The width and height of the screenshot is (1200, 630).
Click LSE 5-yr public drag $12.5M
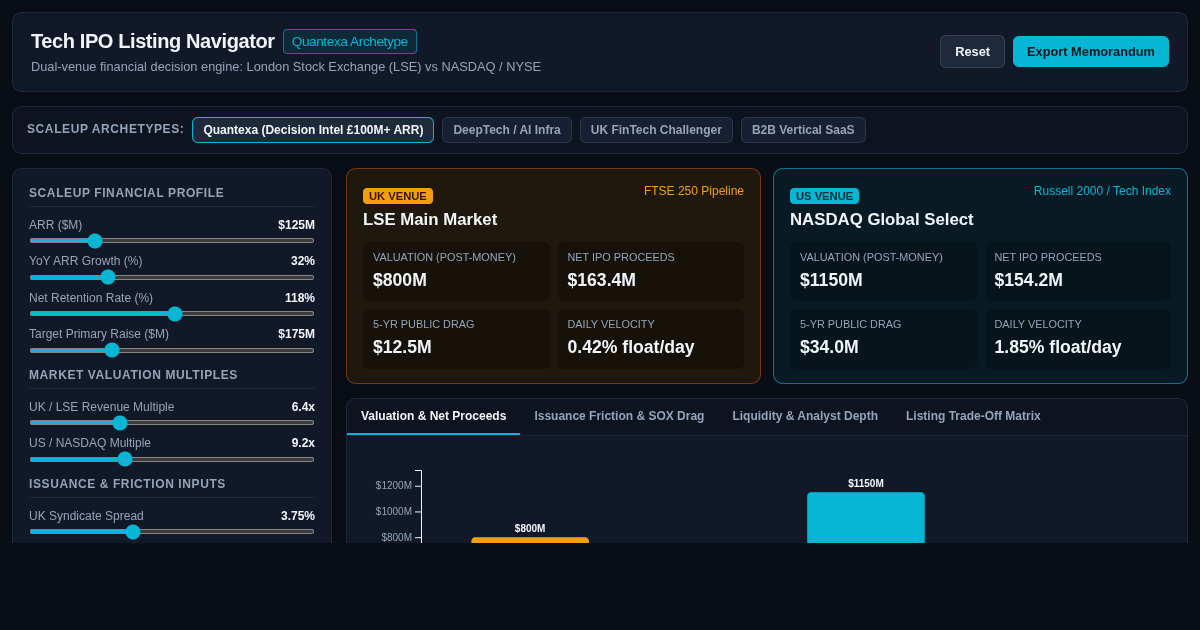click(x=456, y=338)
